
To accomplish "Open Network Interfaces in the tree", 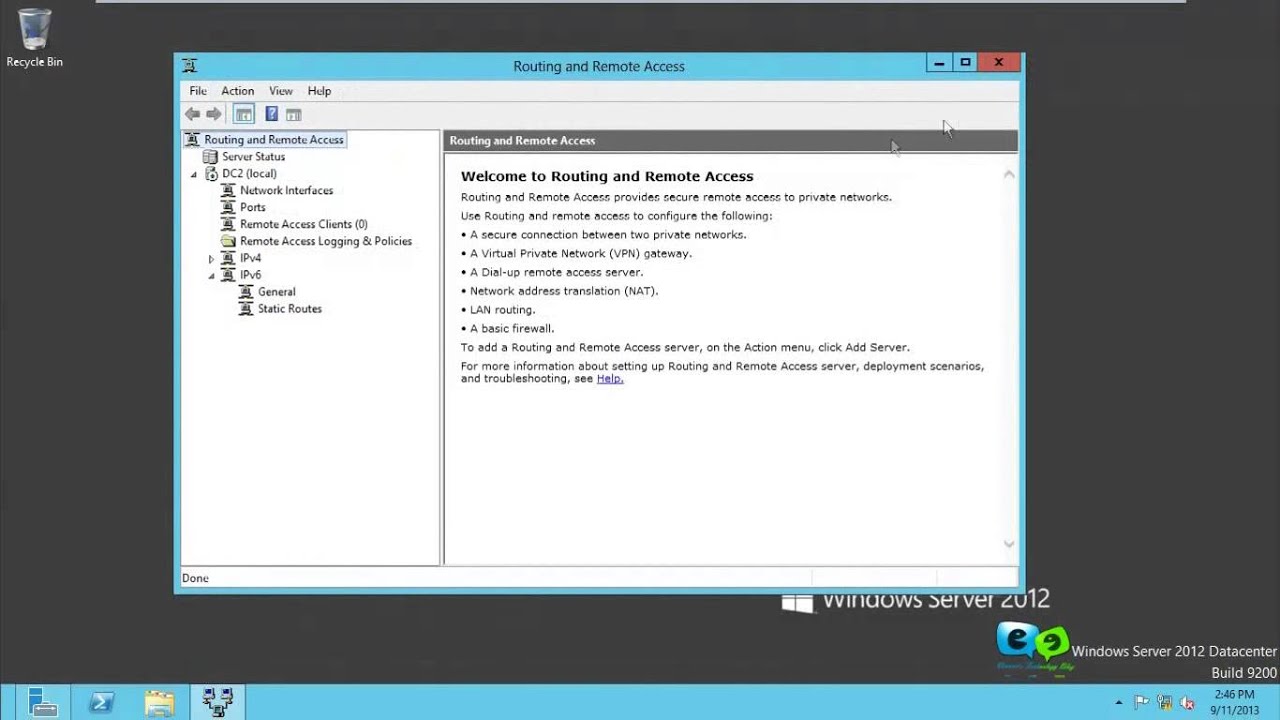I will [286, 190].
